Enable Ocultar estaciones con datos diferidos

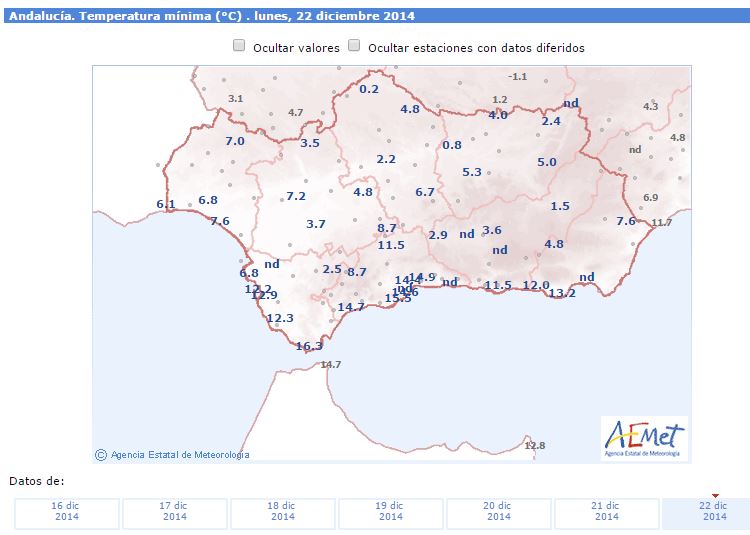354,46
